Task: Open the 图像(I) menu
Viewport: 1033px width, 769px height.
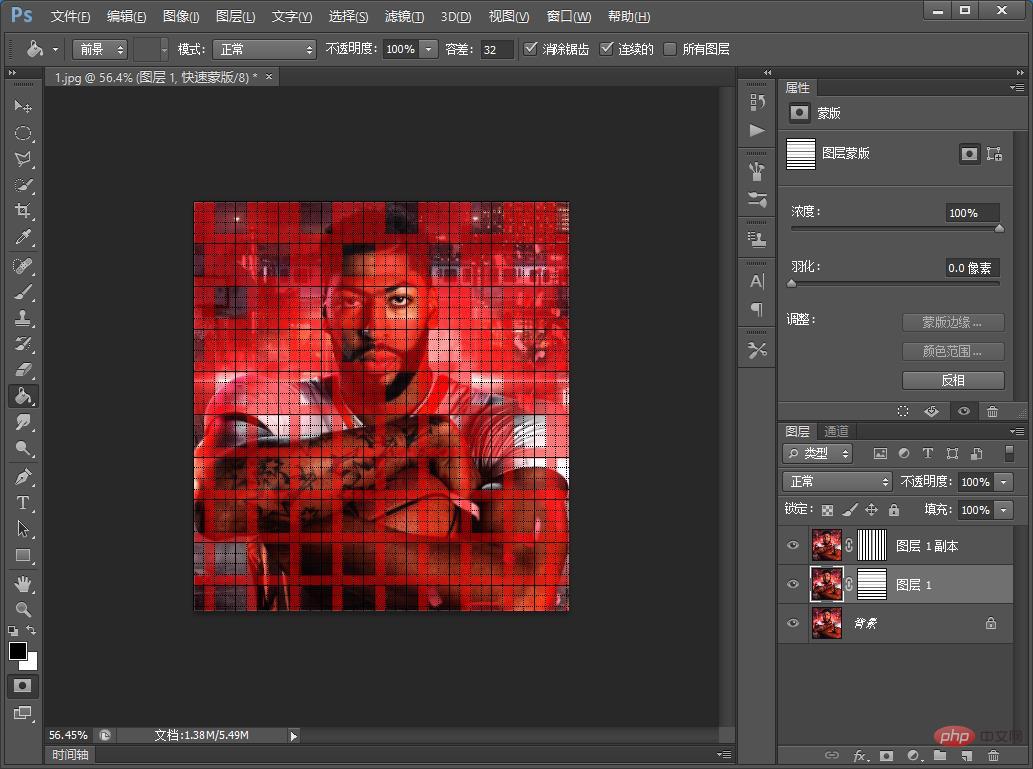Action: pos(181,16)
